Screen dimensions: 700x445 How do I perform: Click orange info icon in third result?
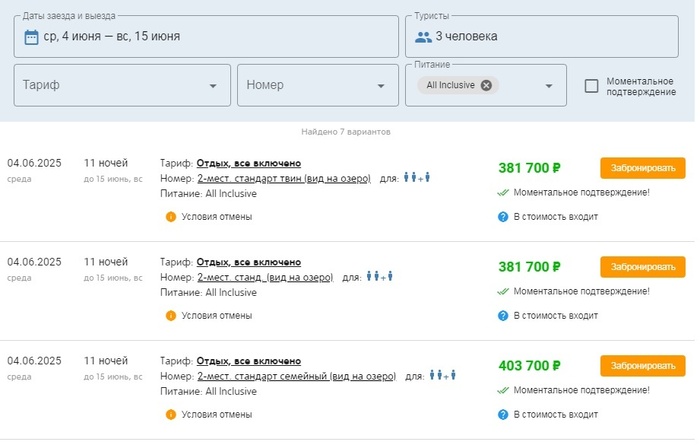pos(171,415)
